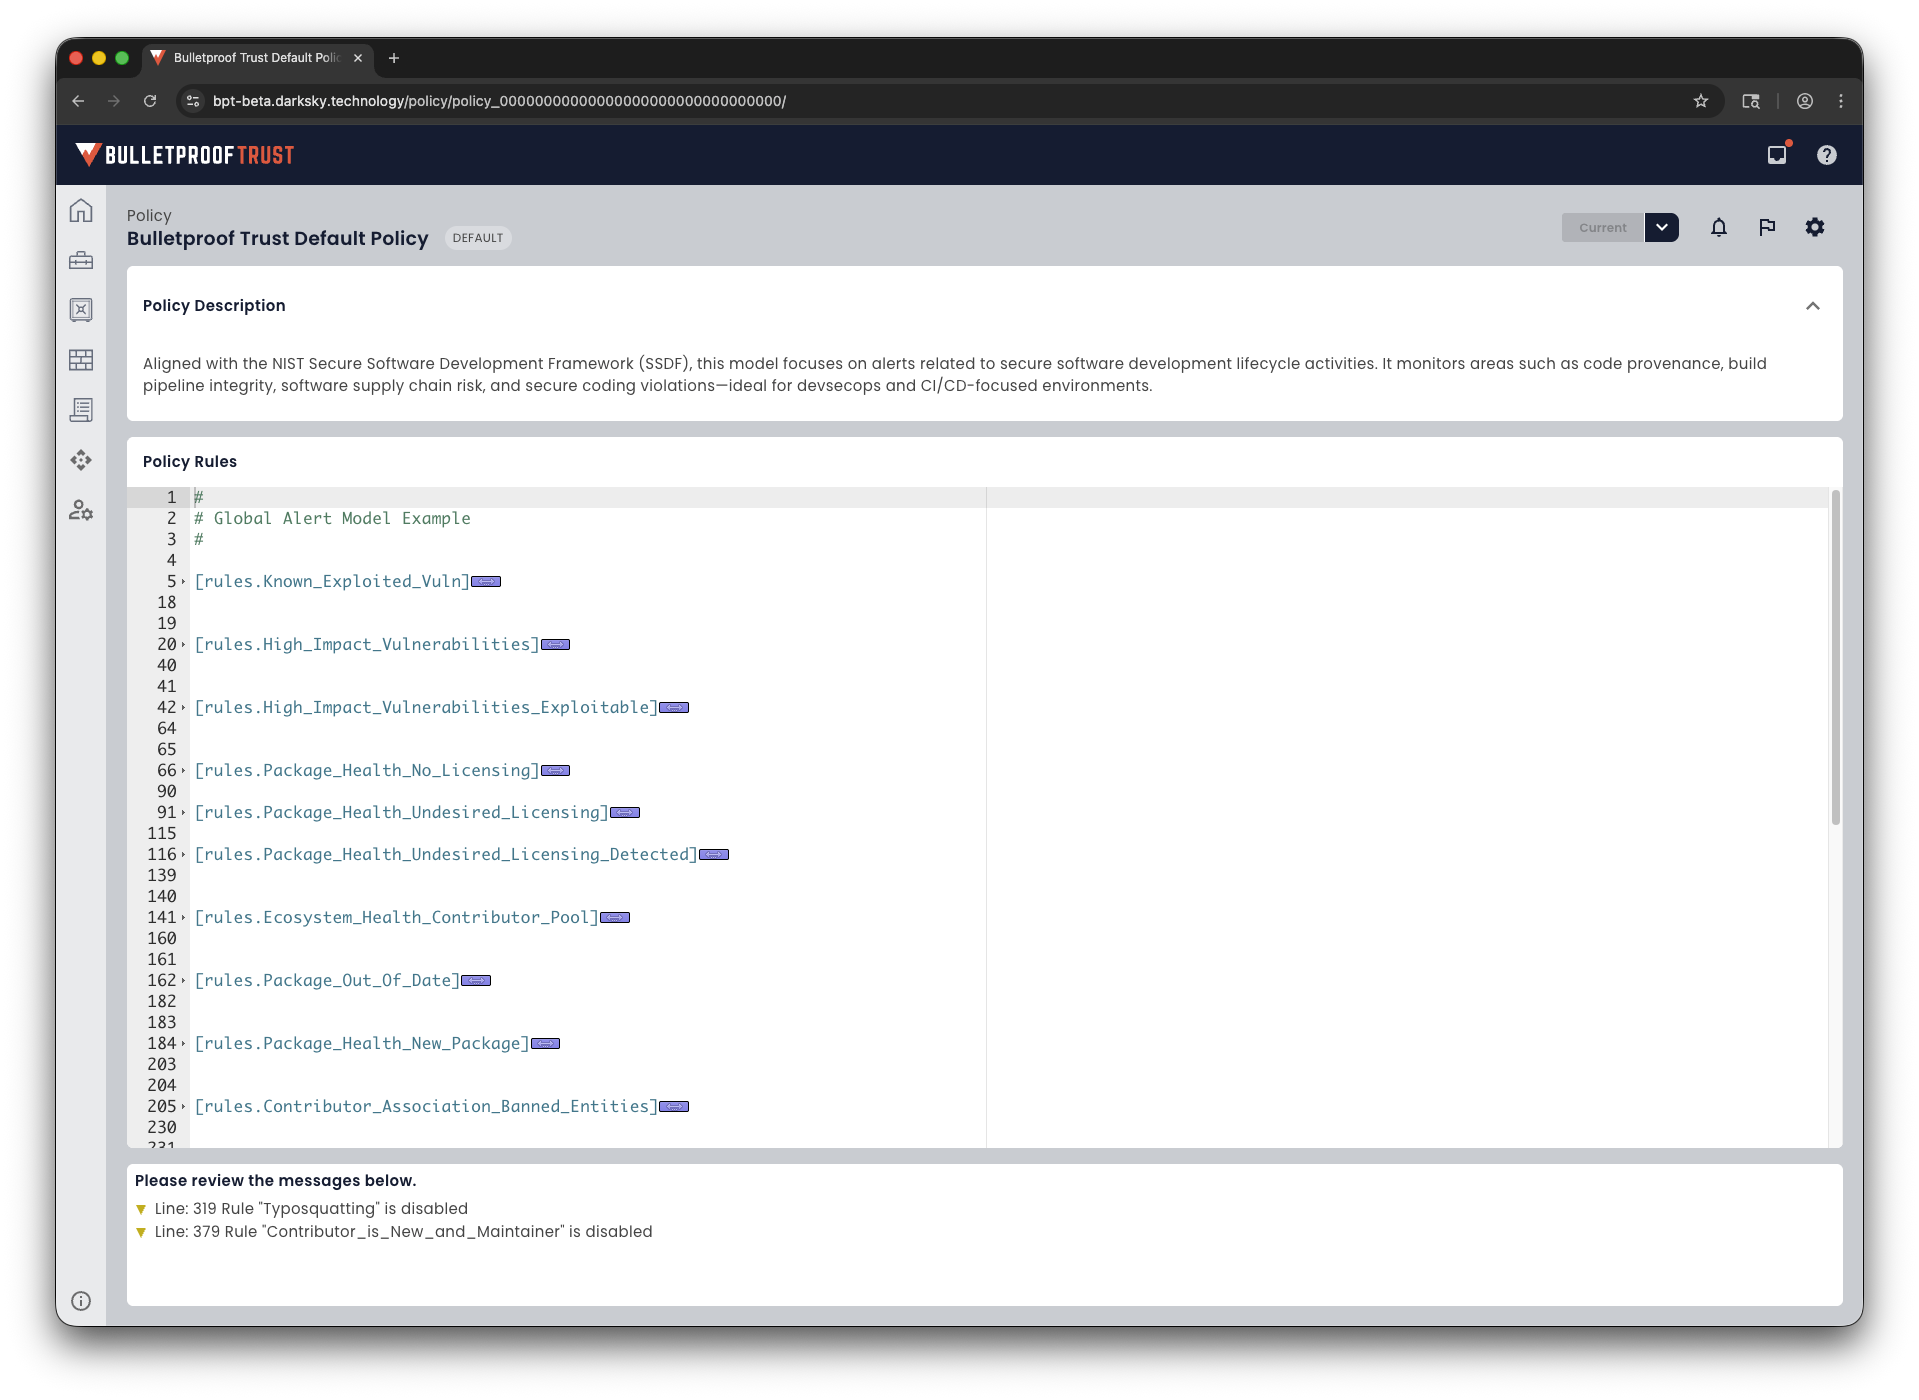Open the new browser tab button
1919x1400 pixels.
click(x=394, y=58)
